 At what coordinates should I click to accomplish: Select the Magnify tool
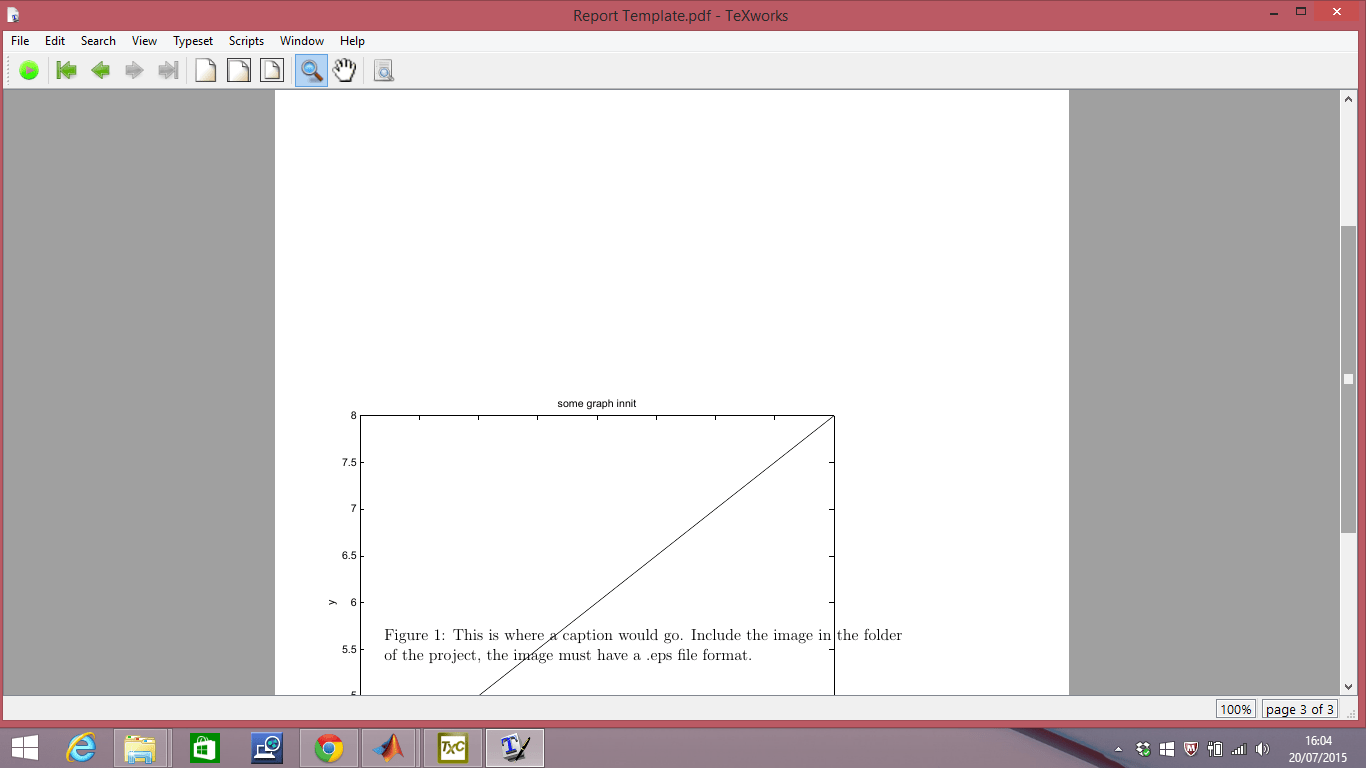[x=312, y=70]
